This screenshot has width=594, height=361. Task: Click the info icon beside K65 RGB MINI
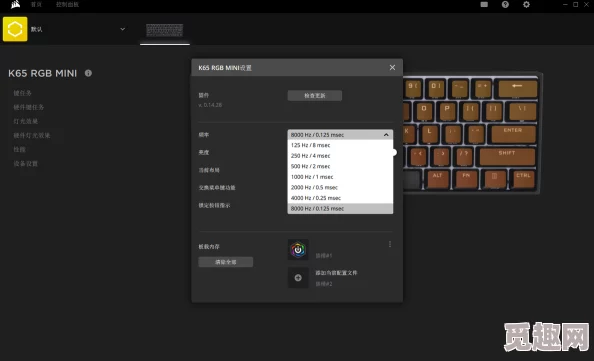88,73
